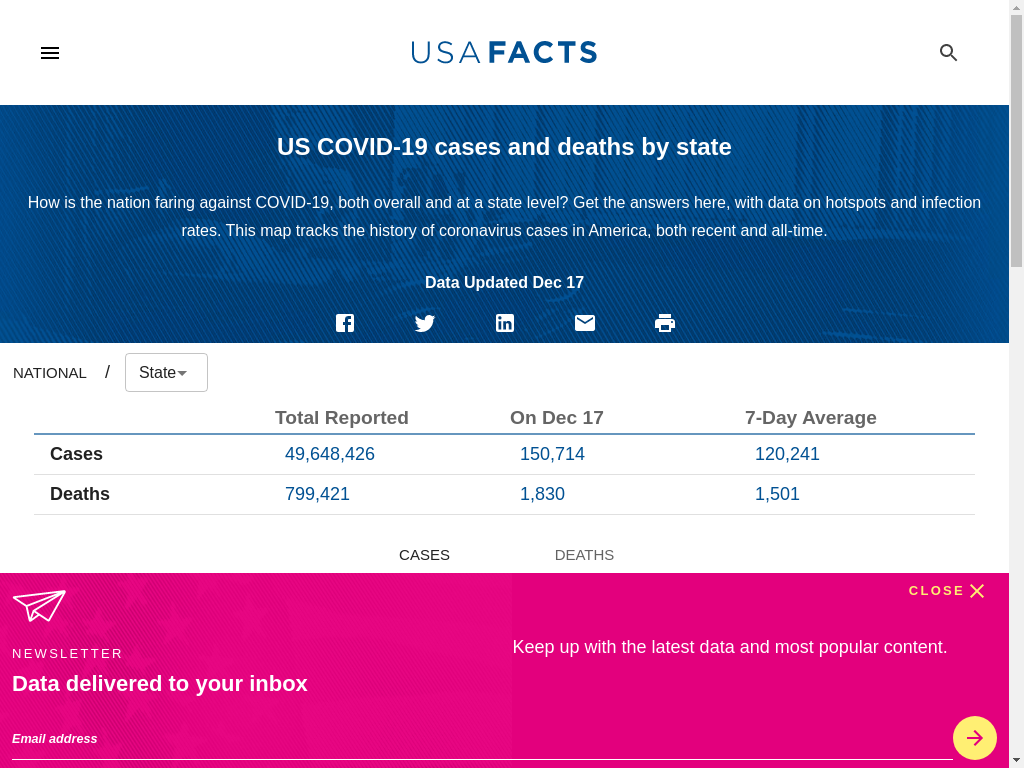1024x768 pixels.
Task: Print the page using printer icon
Action: pos(665,323)
